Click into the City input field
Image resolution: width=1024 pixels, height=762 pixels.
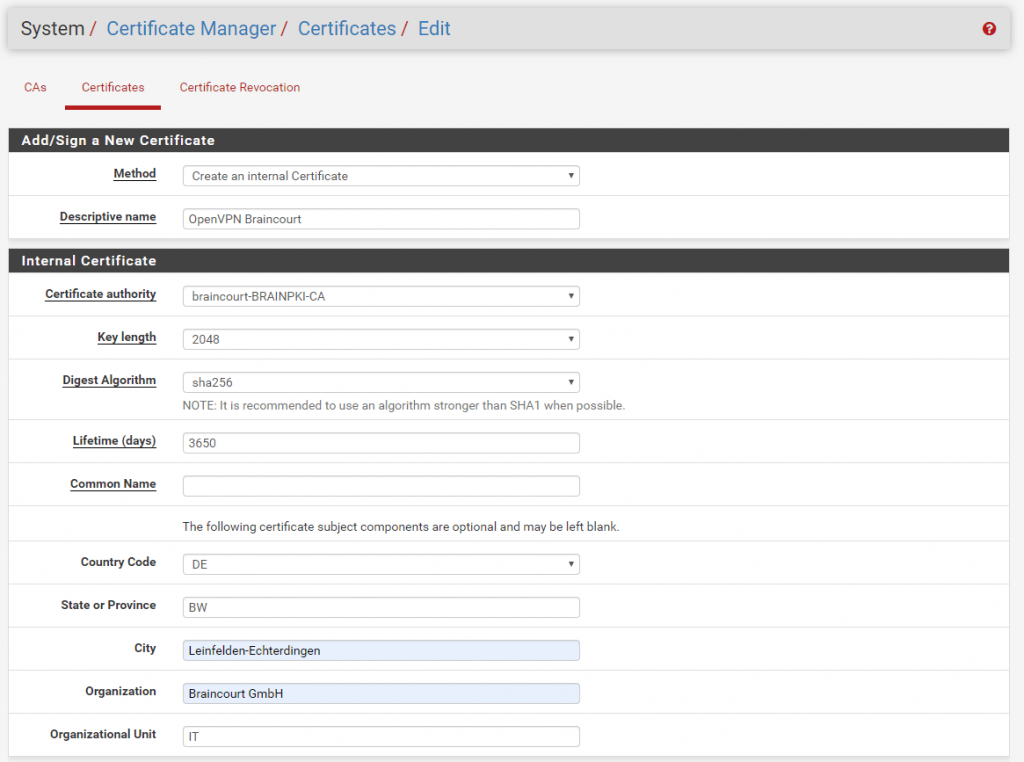381,650
